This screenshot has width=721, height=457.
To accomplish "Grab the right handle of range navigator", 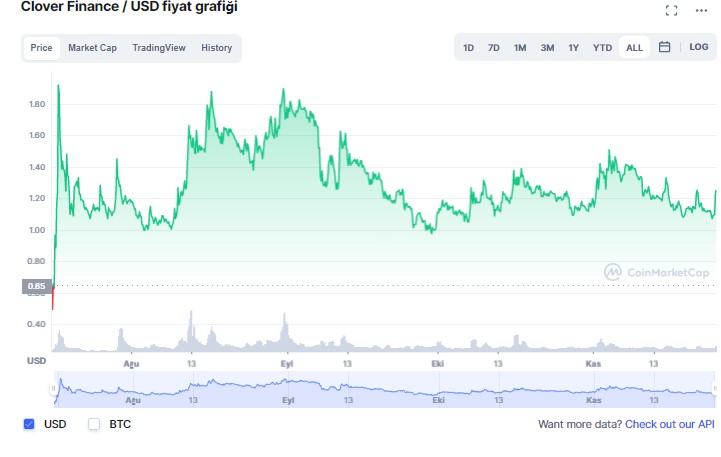I will (715, 388).
